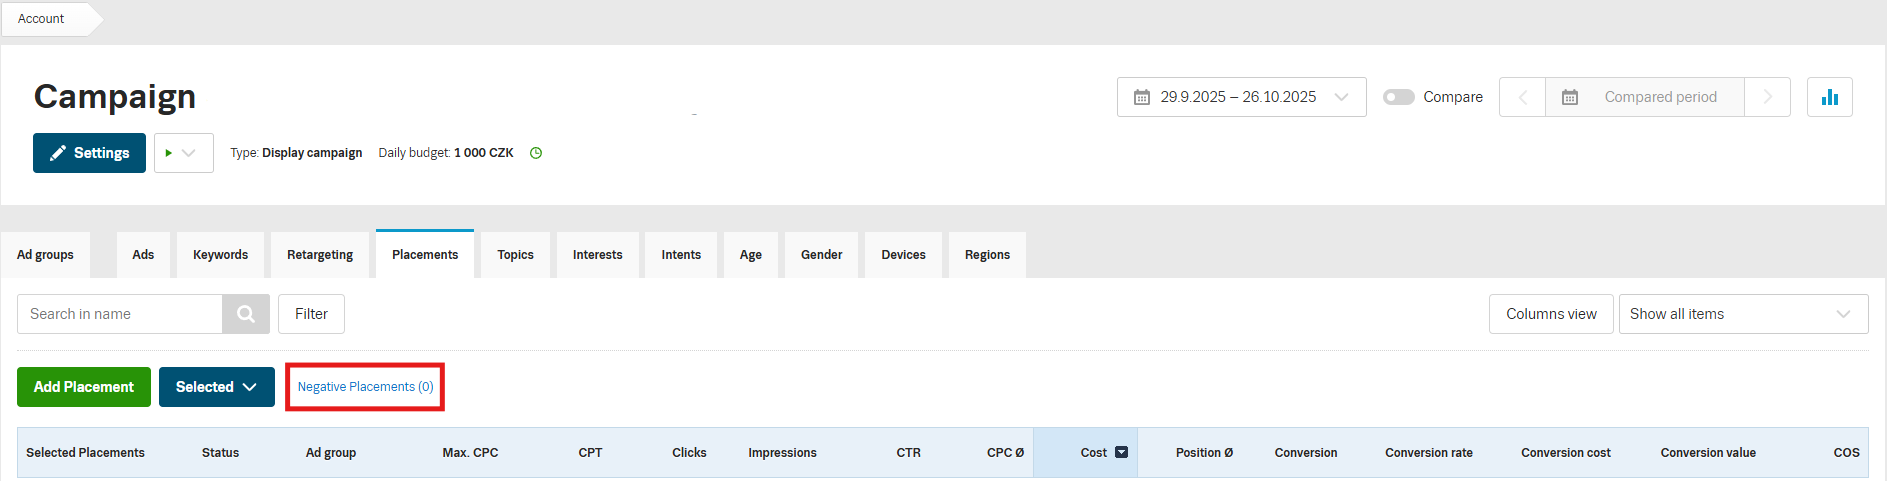This screenshot has height=481, width=1887.
Task: Open the bar chart graph view
Action: point(1829,97)
